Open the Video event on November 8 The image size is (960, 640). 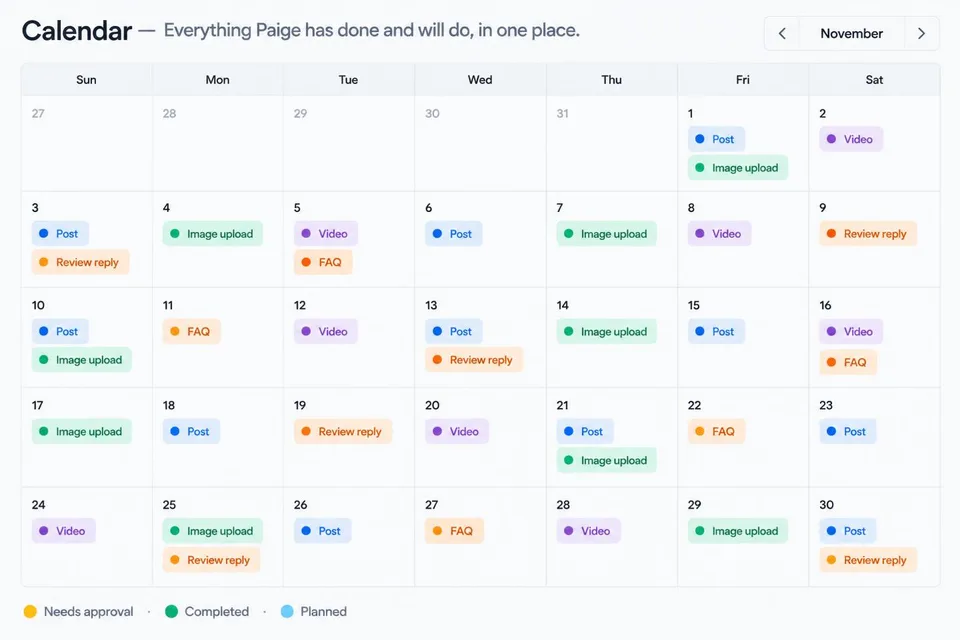pyautogui.click(x=719, y=233)
